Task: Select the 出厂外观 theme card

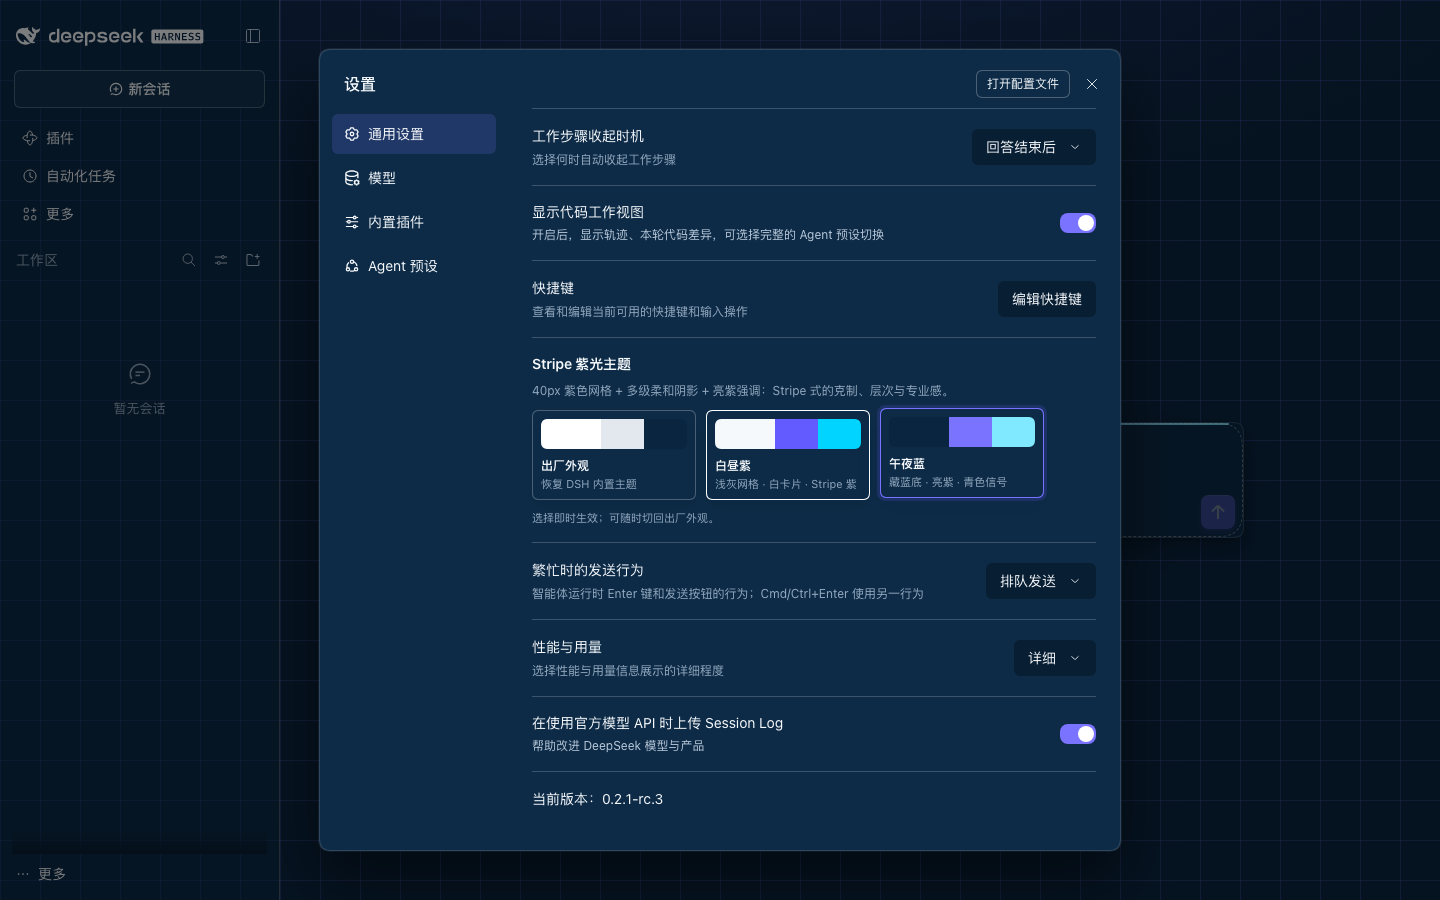Action: [614, 455]
